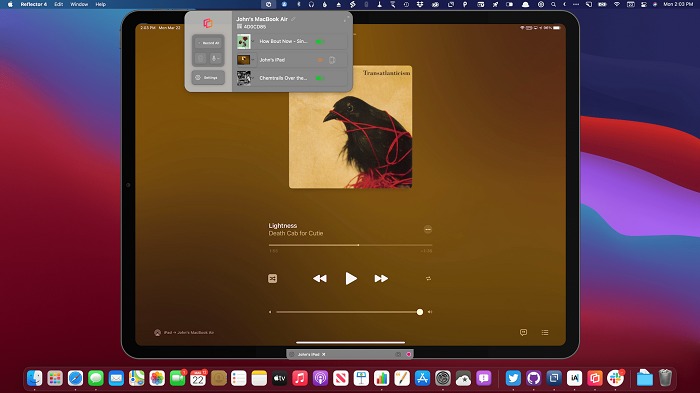Open Music app from the Dock

(x=300, y=378)
